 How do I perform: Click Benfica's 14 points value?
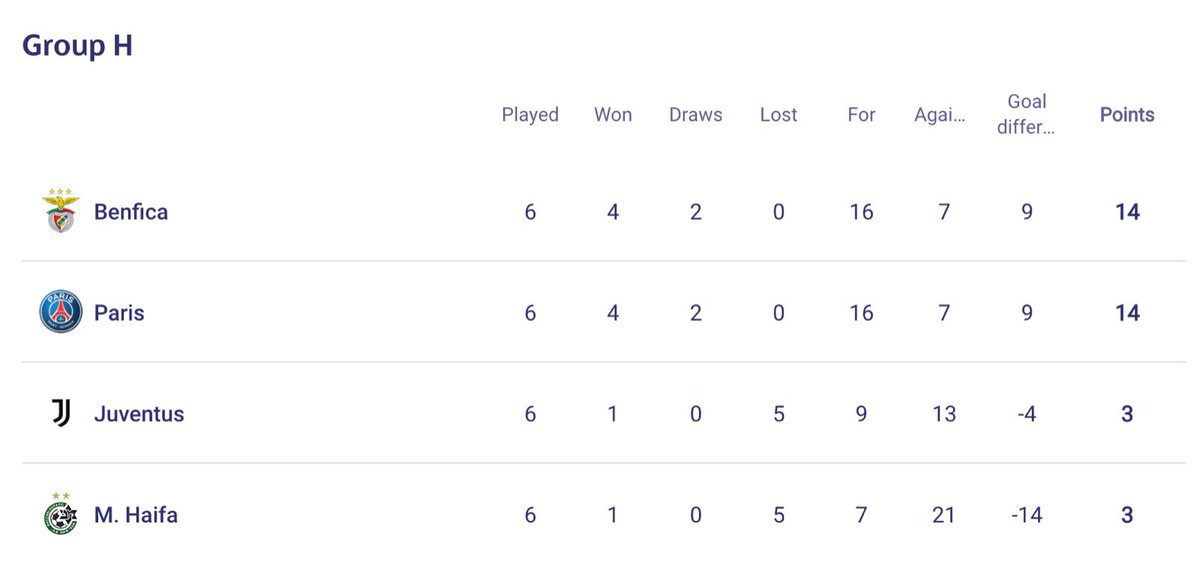1127,212
